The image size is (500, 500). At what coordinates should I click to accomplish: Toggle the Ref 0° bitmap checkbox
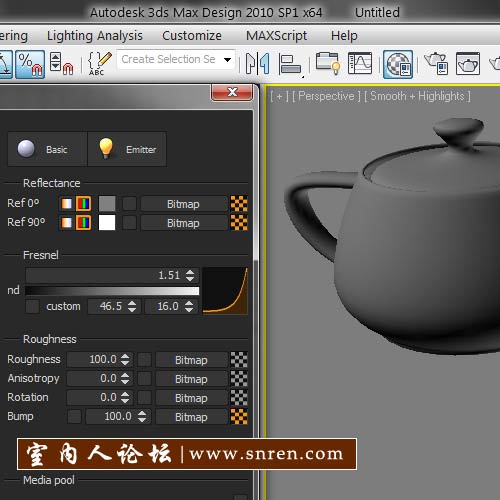tap(129, 204)
